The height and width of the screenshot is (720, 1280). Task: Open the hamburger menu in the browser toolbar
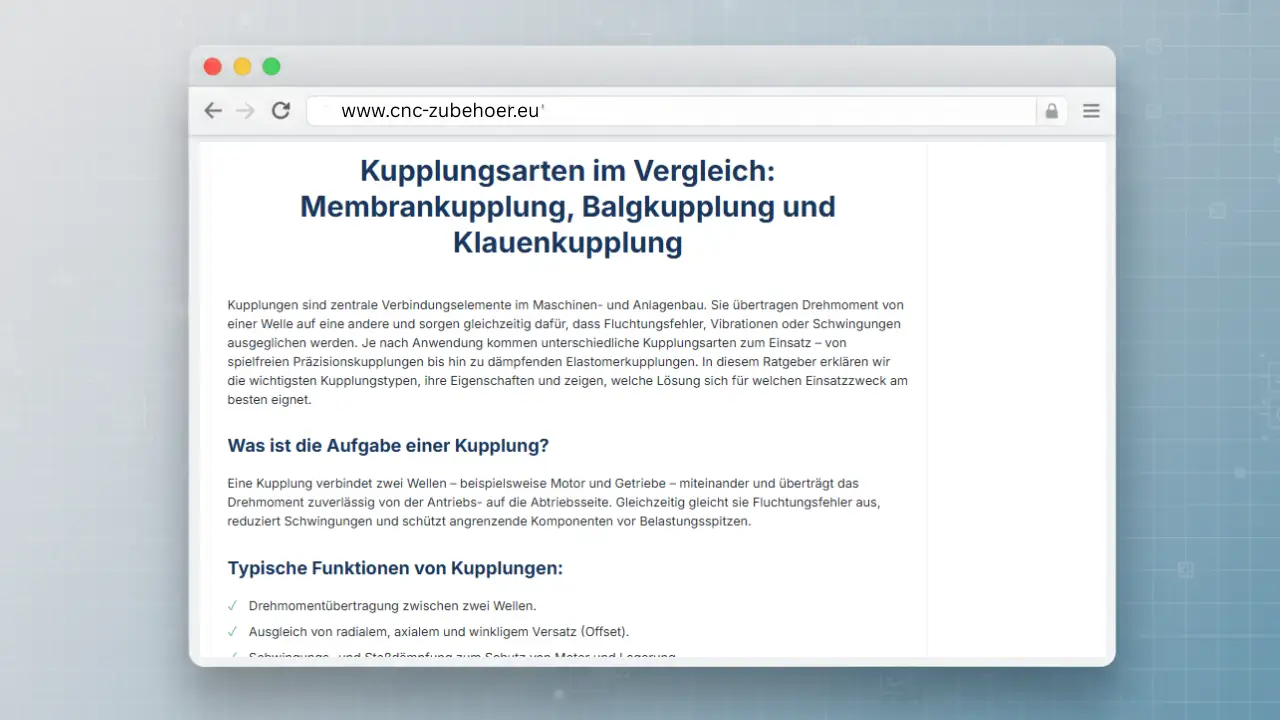pos(1091,111)
